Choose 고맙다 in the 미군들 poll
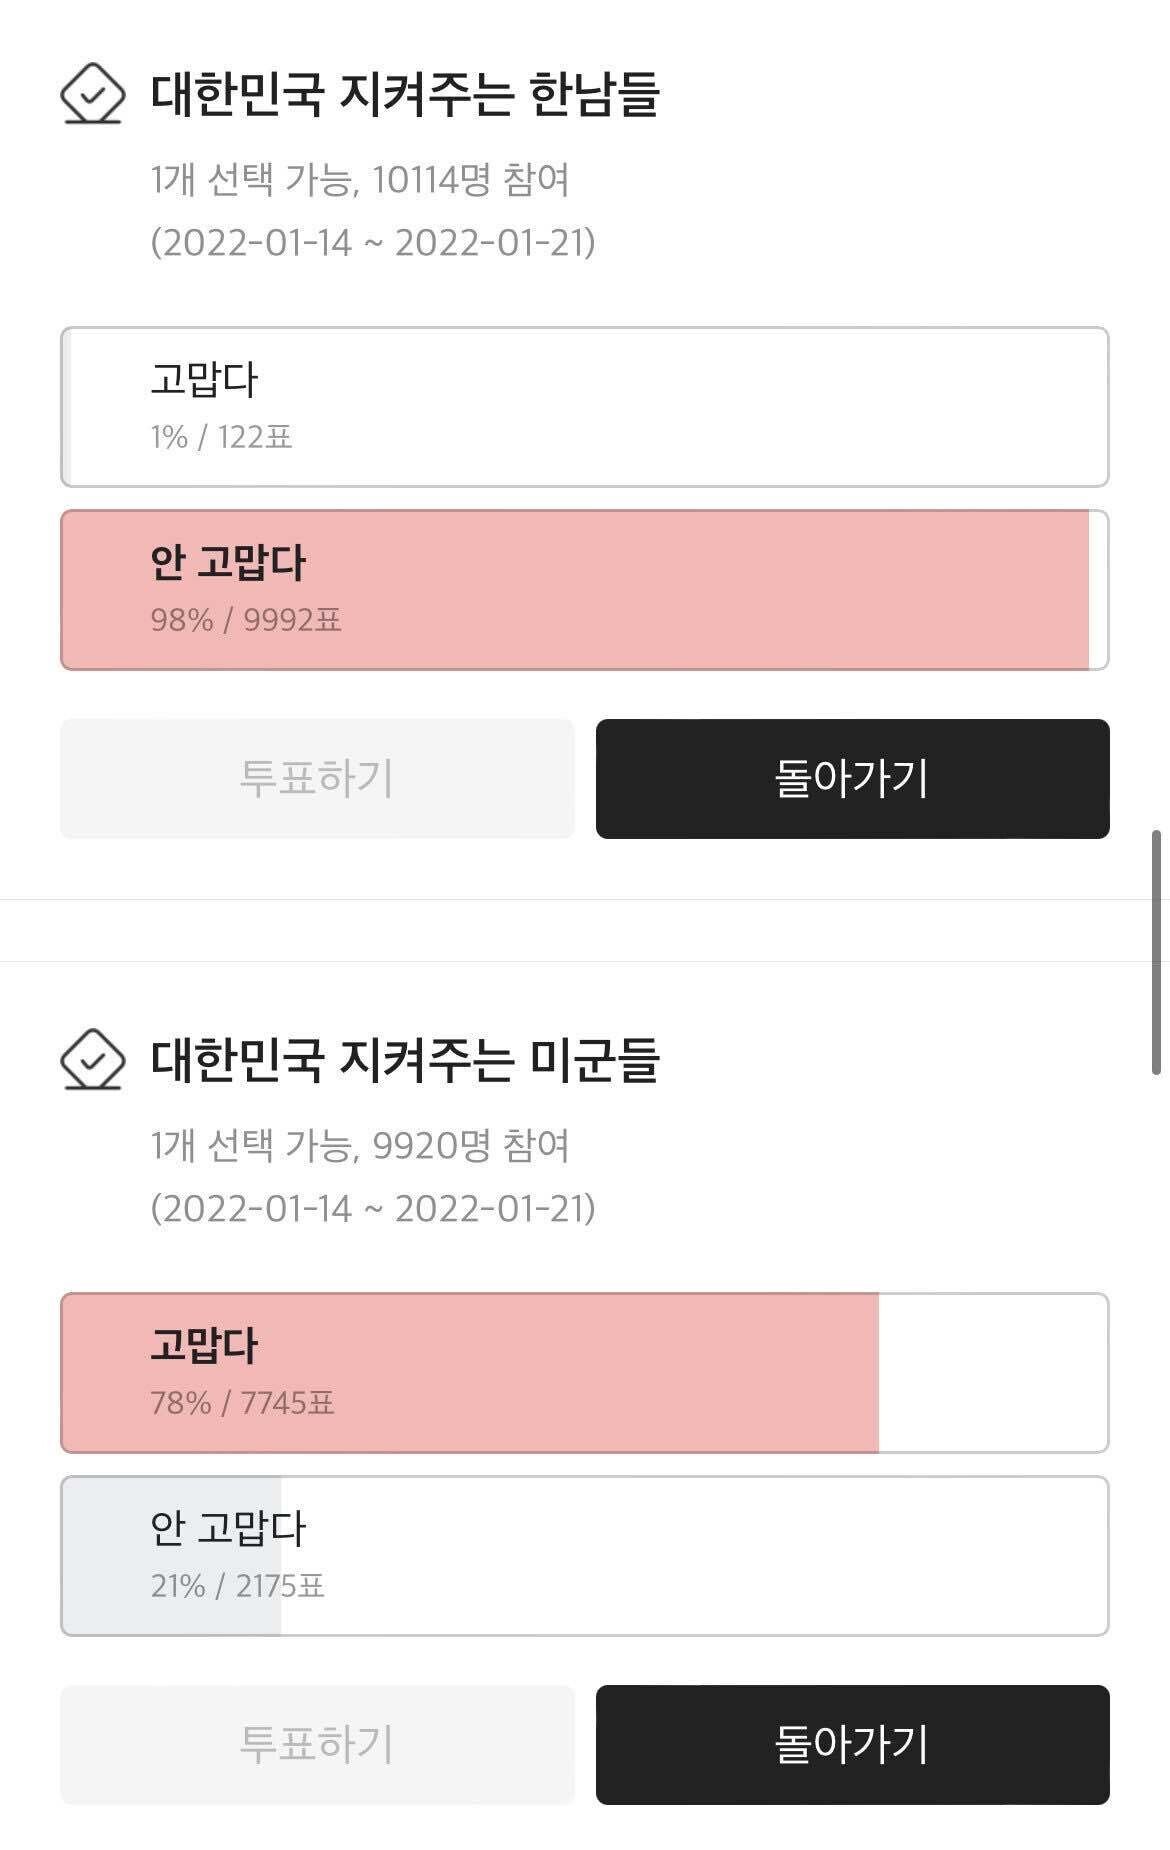 [x=584, y=1373]
